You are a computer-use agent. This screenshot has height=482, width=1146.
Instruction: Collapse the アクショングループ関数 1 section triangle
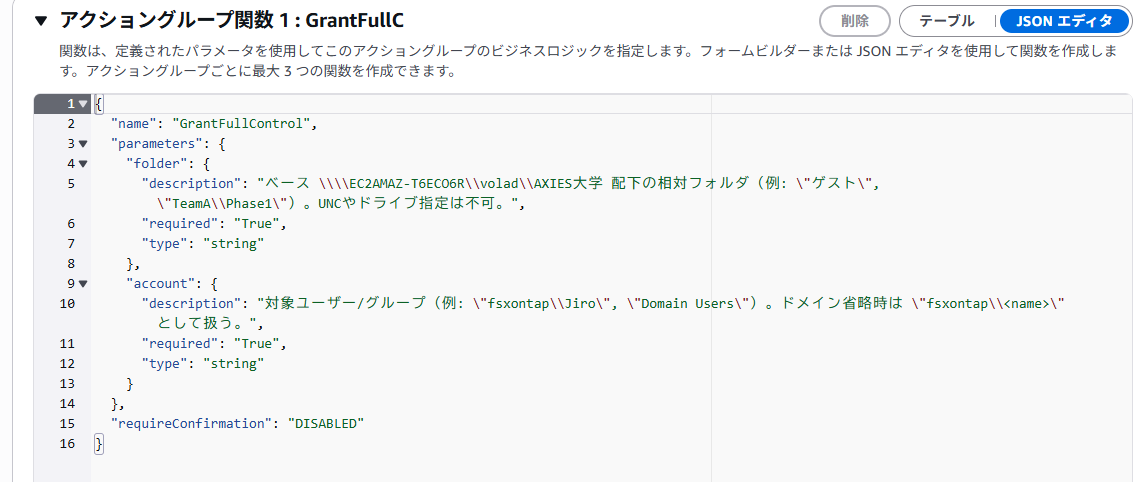[x=41, y=20]
